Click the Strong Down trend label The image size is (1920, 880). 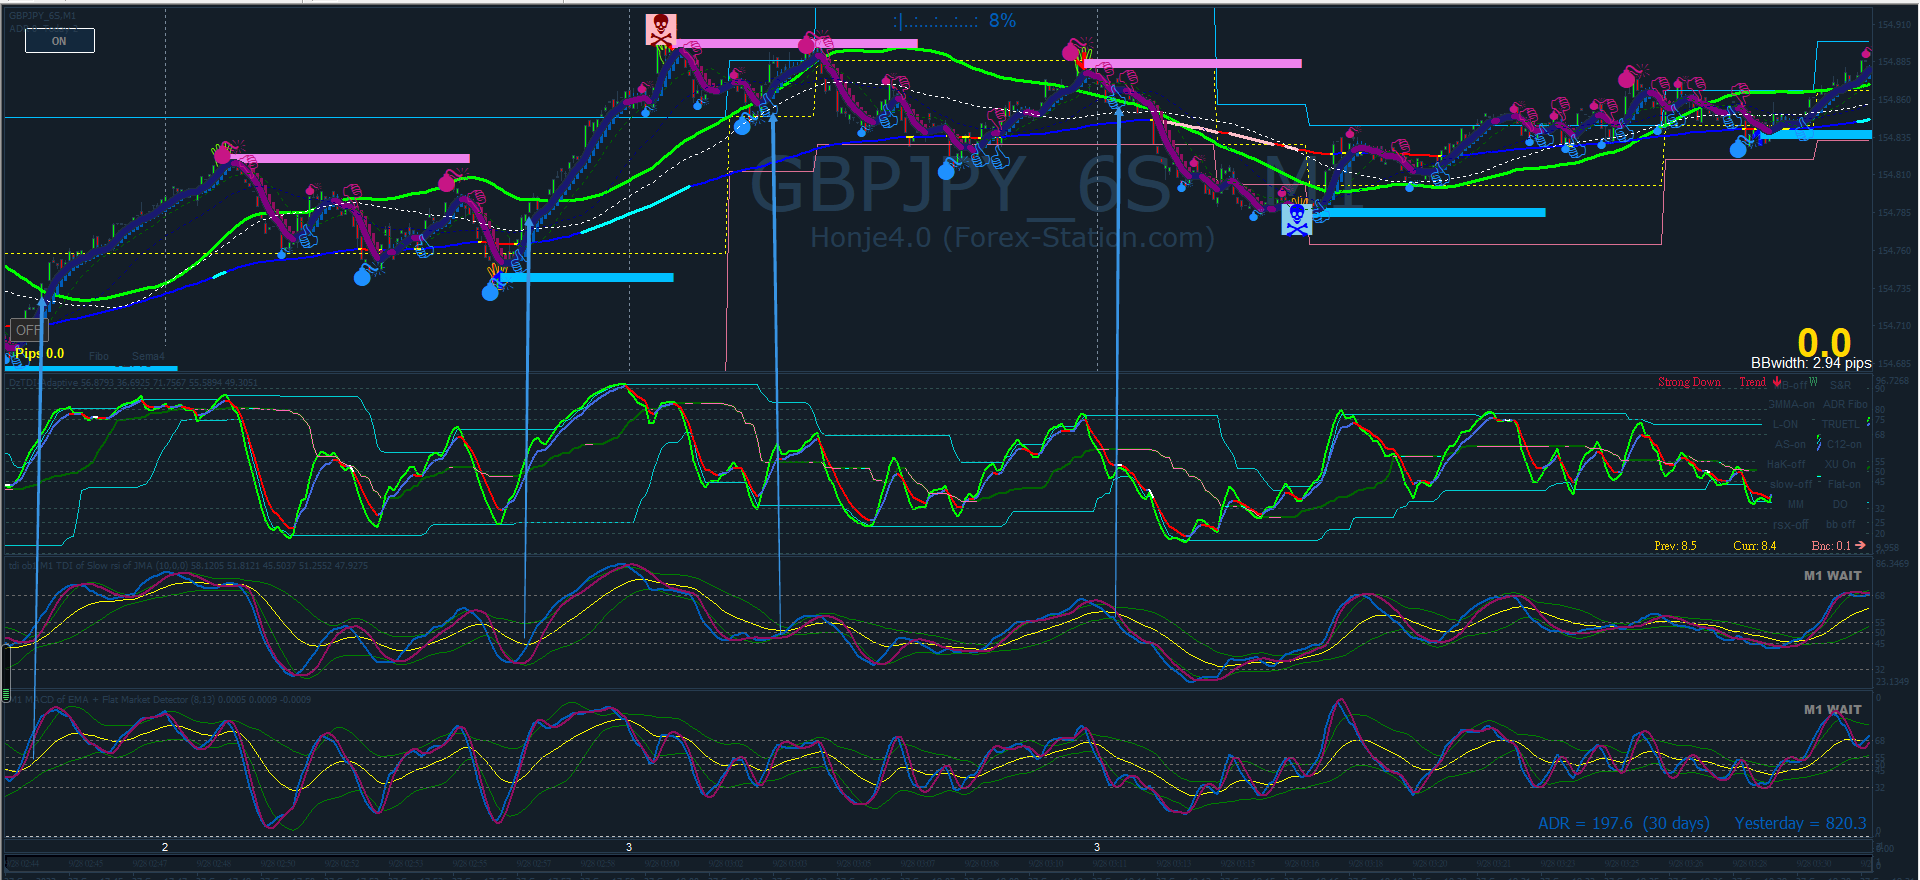pyautogui.click(x=1689, y=382)
